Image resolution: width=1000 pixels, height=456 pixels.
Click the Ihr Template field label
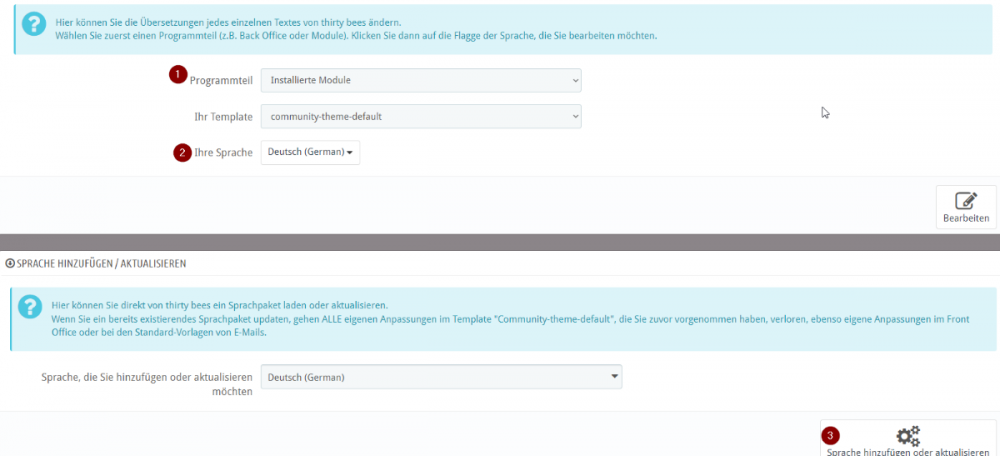point(222,117)
